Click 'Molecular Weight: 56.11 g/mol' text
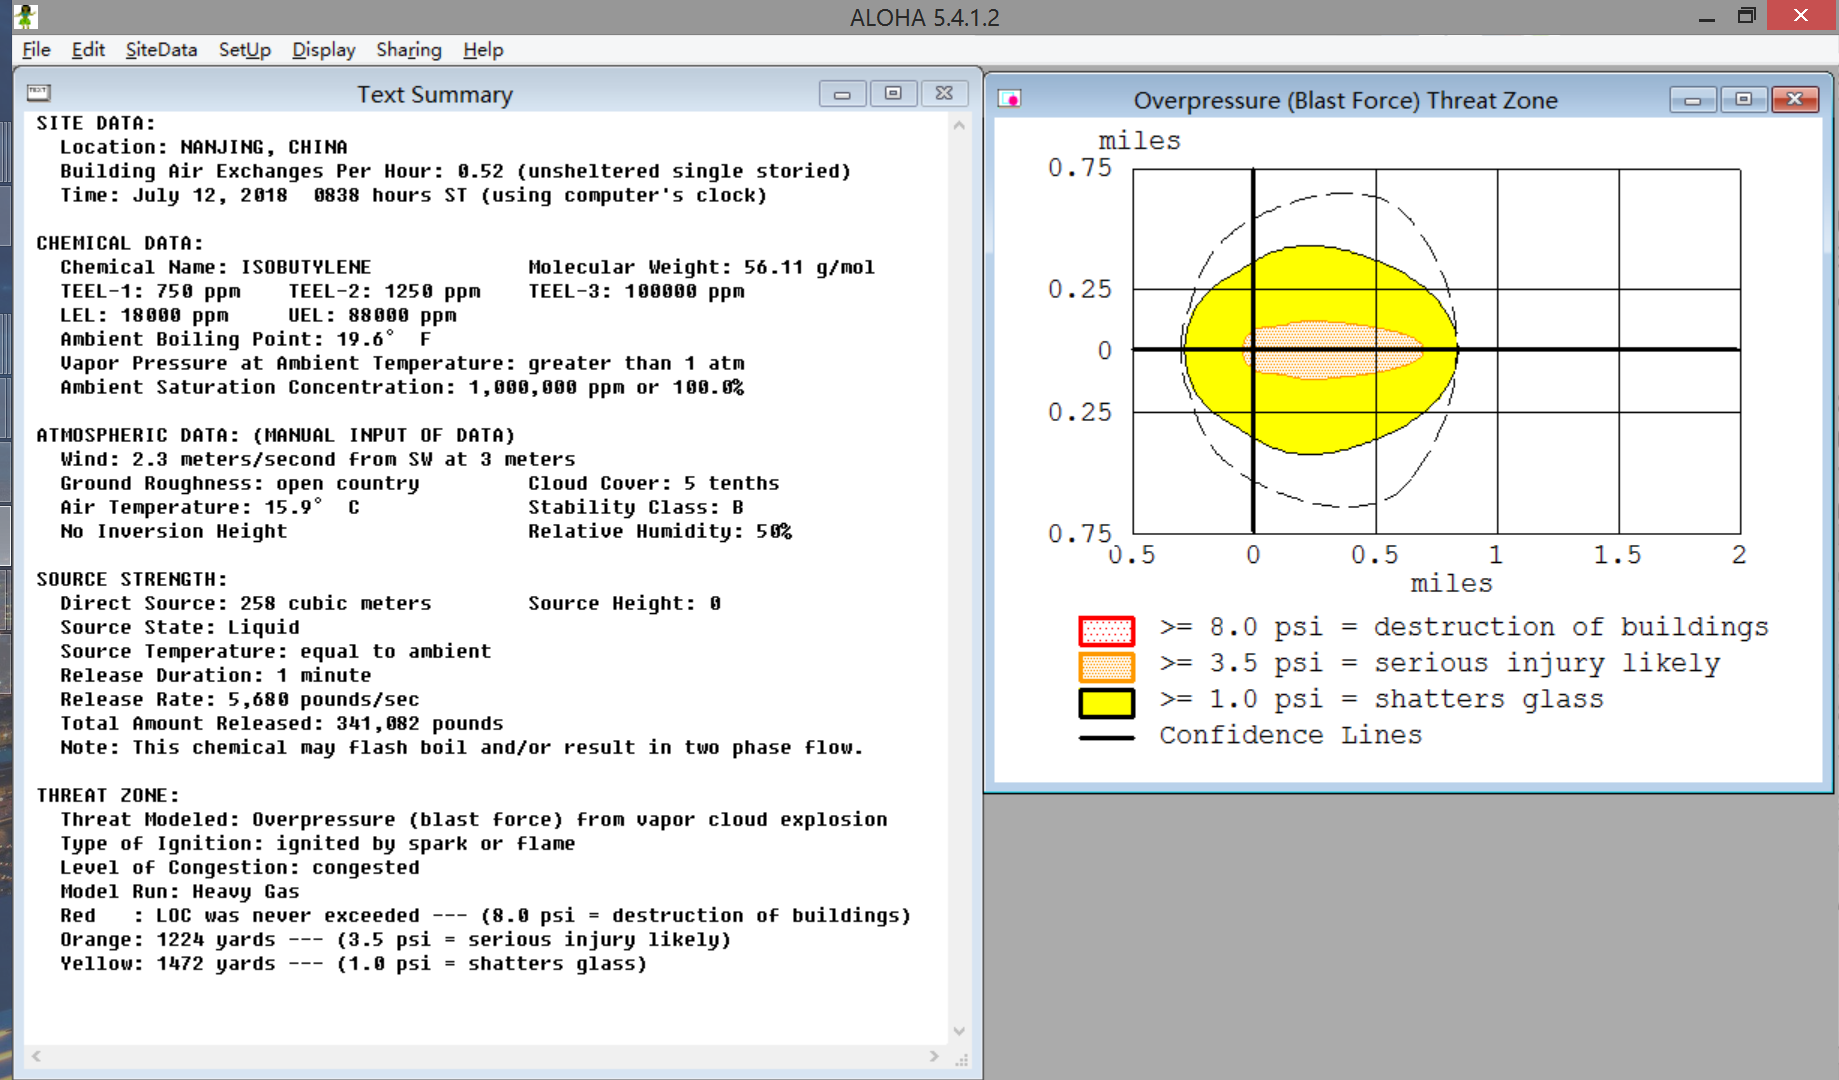 (x=702, y=267)
